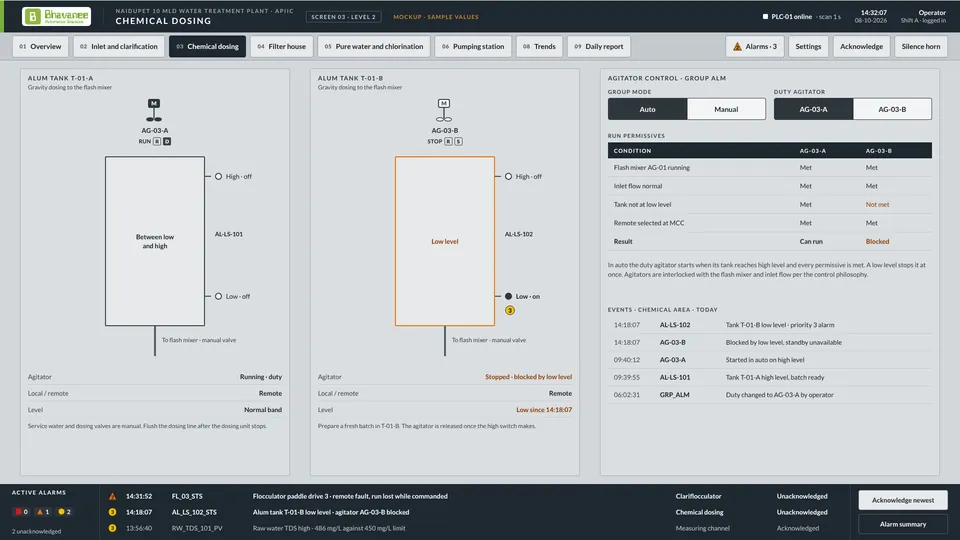This screenshot has height=540, width=960.
Task: Open Settings
Action: tap(808, 47)
